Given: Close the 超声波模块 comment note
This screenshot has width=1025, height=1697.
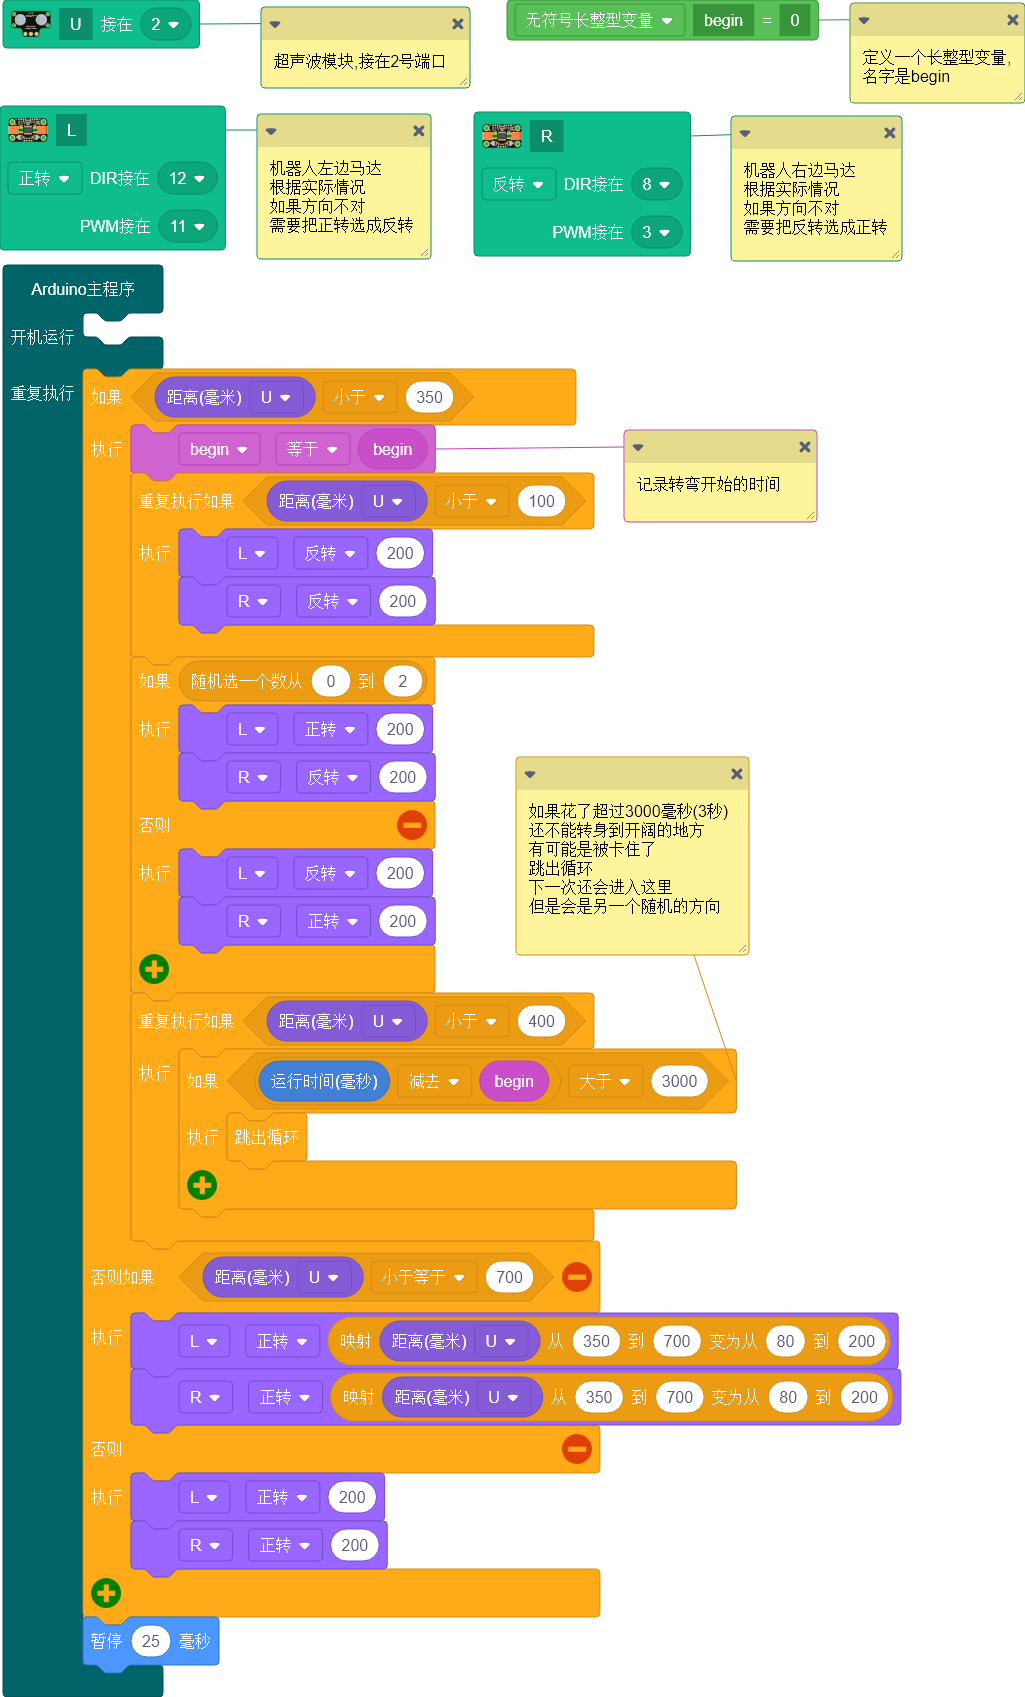Looking at the screenshot, I should (457, 24).
